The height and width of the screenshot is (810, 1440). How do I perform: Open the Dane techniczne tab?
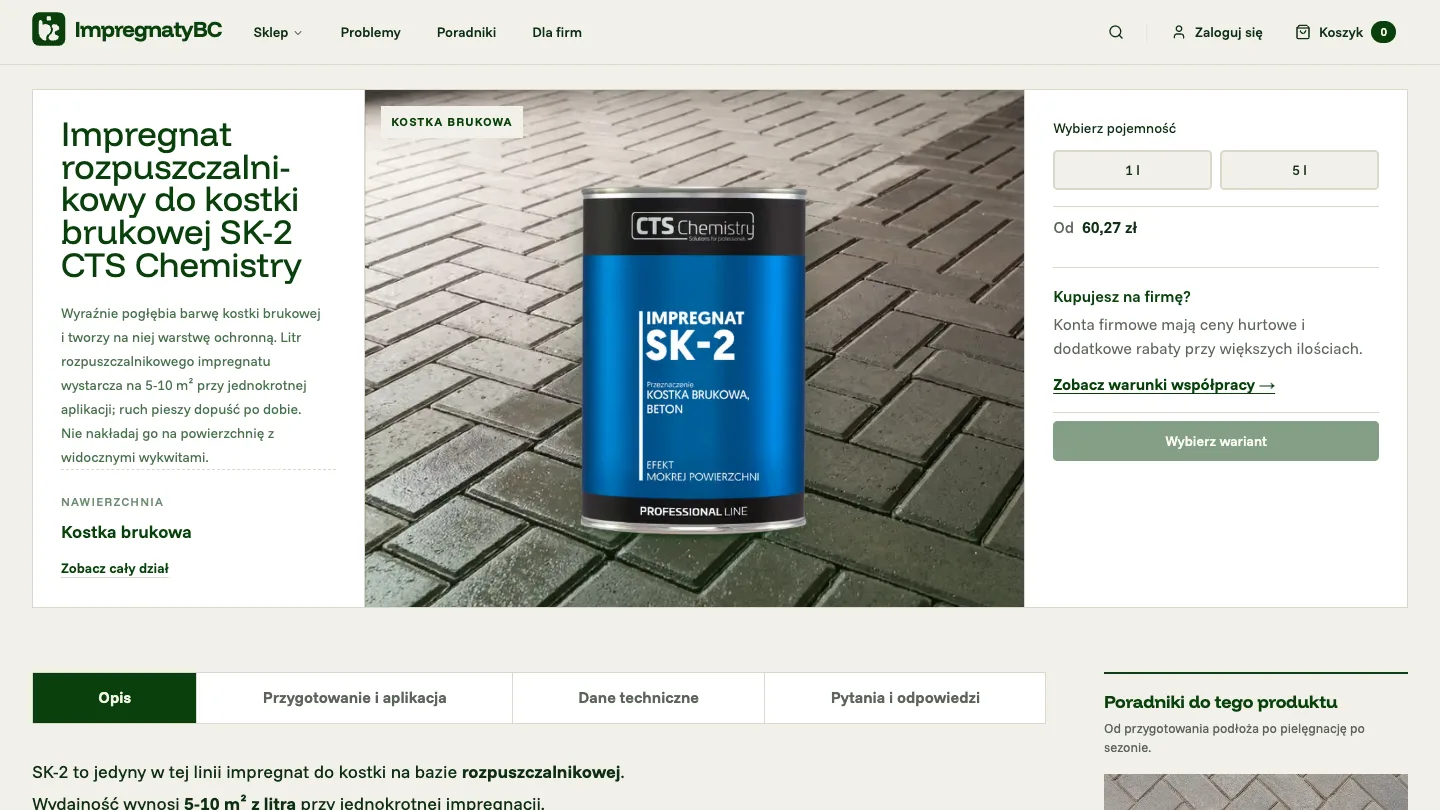(x=638, y=698)
